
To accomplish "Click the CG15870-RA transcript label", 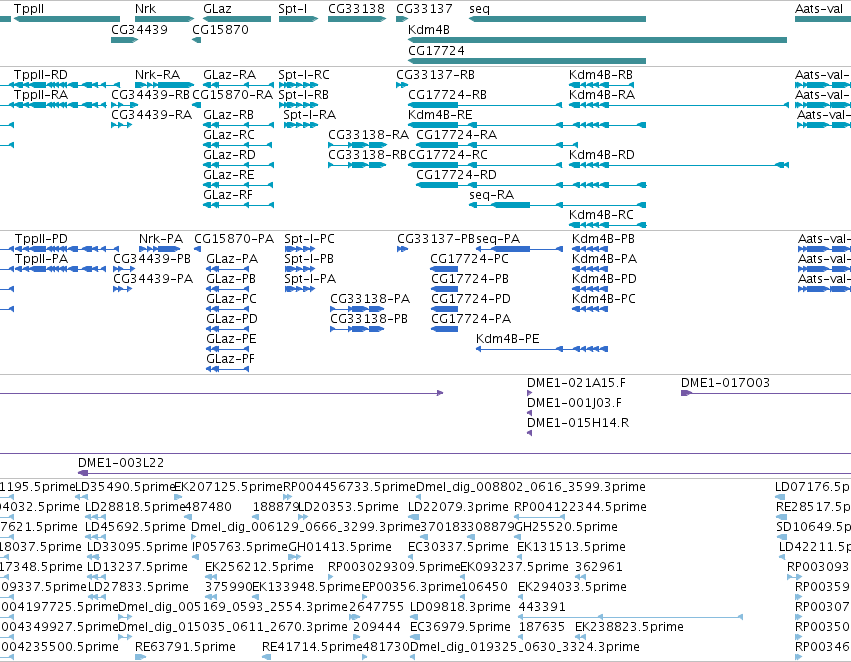I will (232, 94).
